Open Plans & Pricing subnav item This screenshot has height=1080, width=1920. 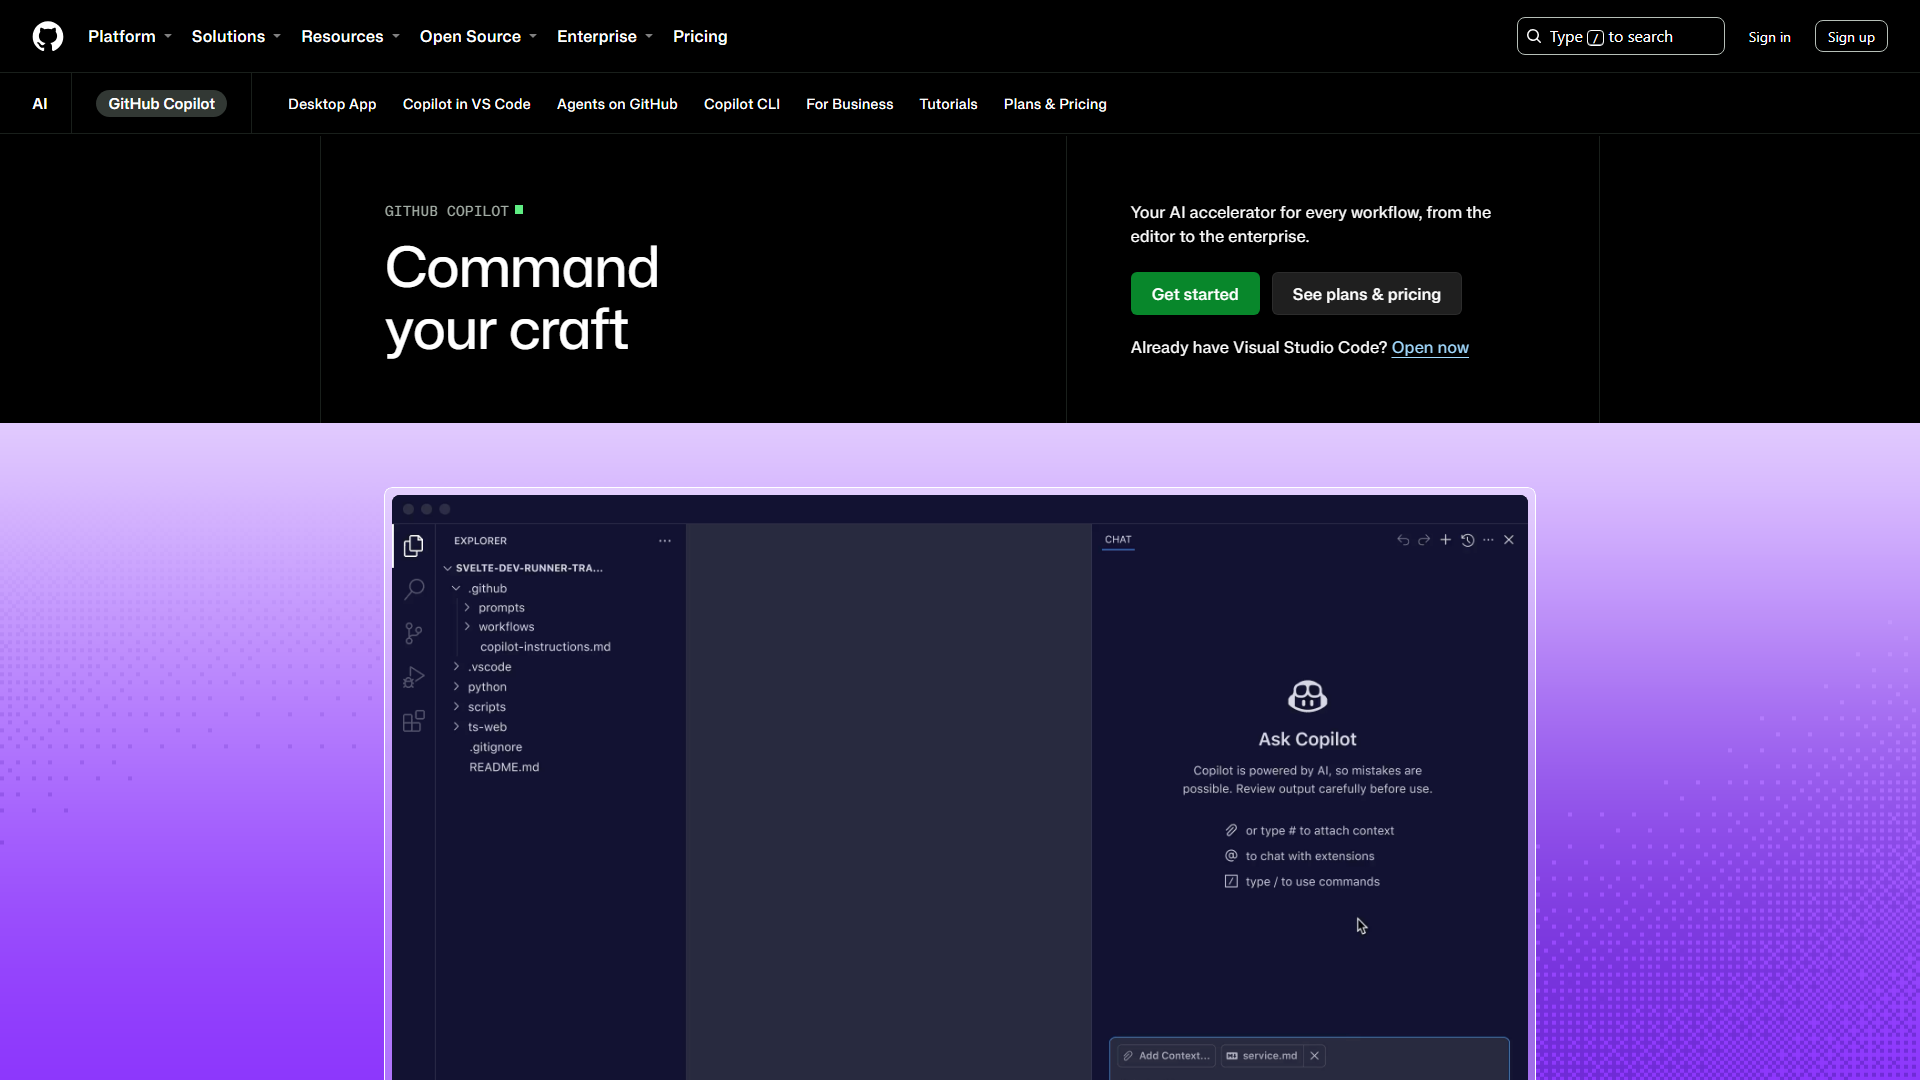1055,104
